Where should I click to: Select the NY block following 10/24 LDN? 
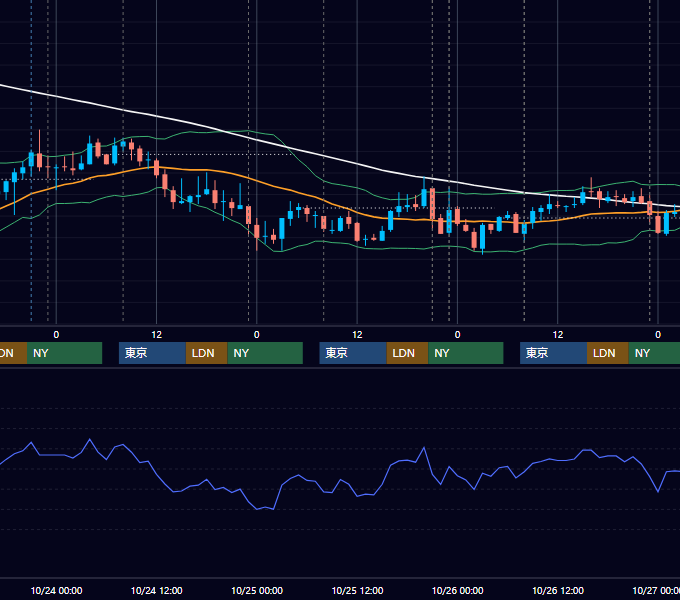265,353
